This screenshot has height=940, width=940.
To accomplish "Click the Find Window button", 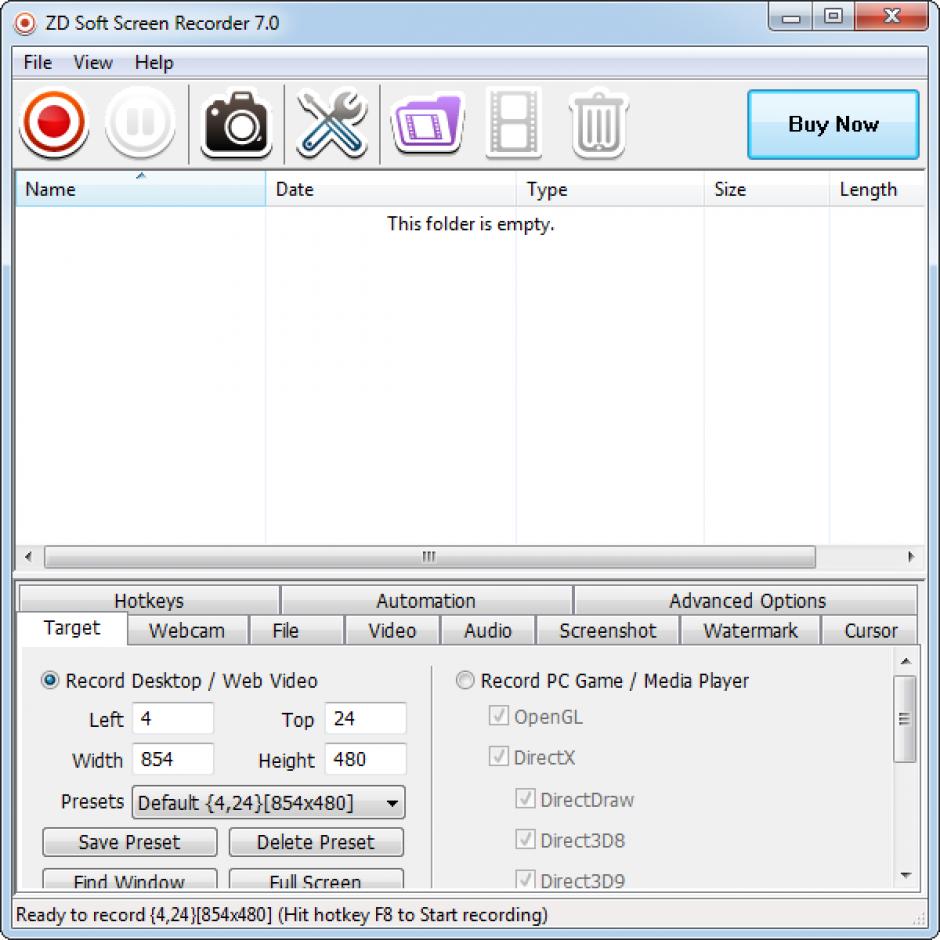I will (129, 879).
